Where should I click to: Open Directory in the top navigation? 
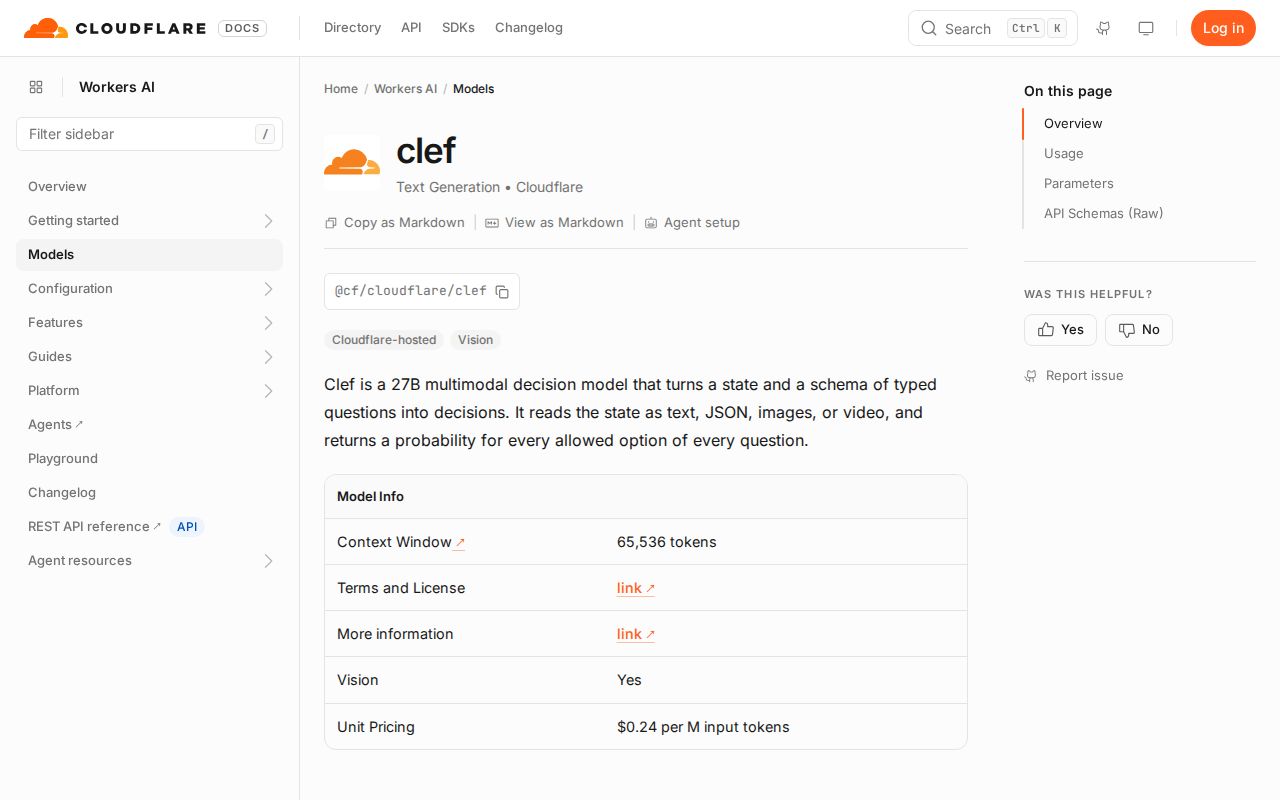[x=352, y=28]
